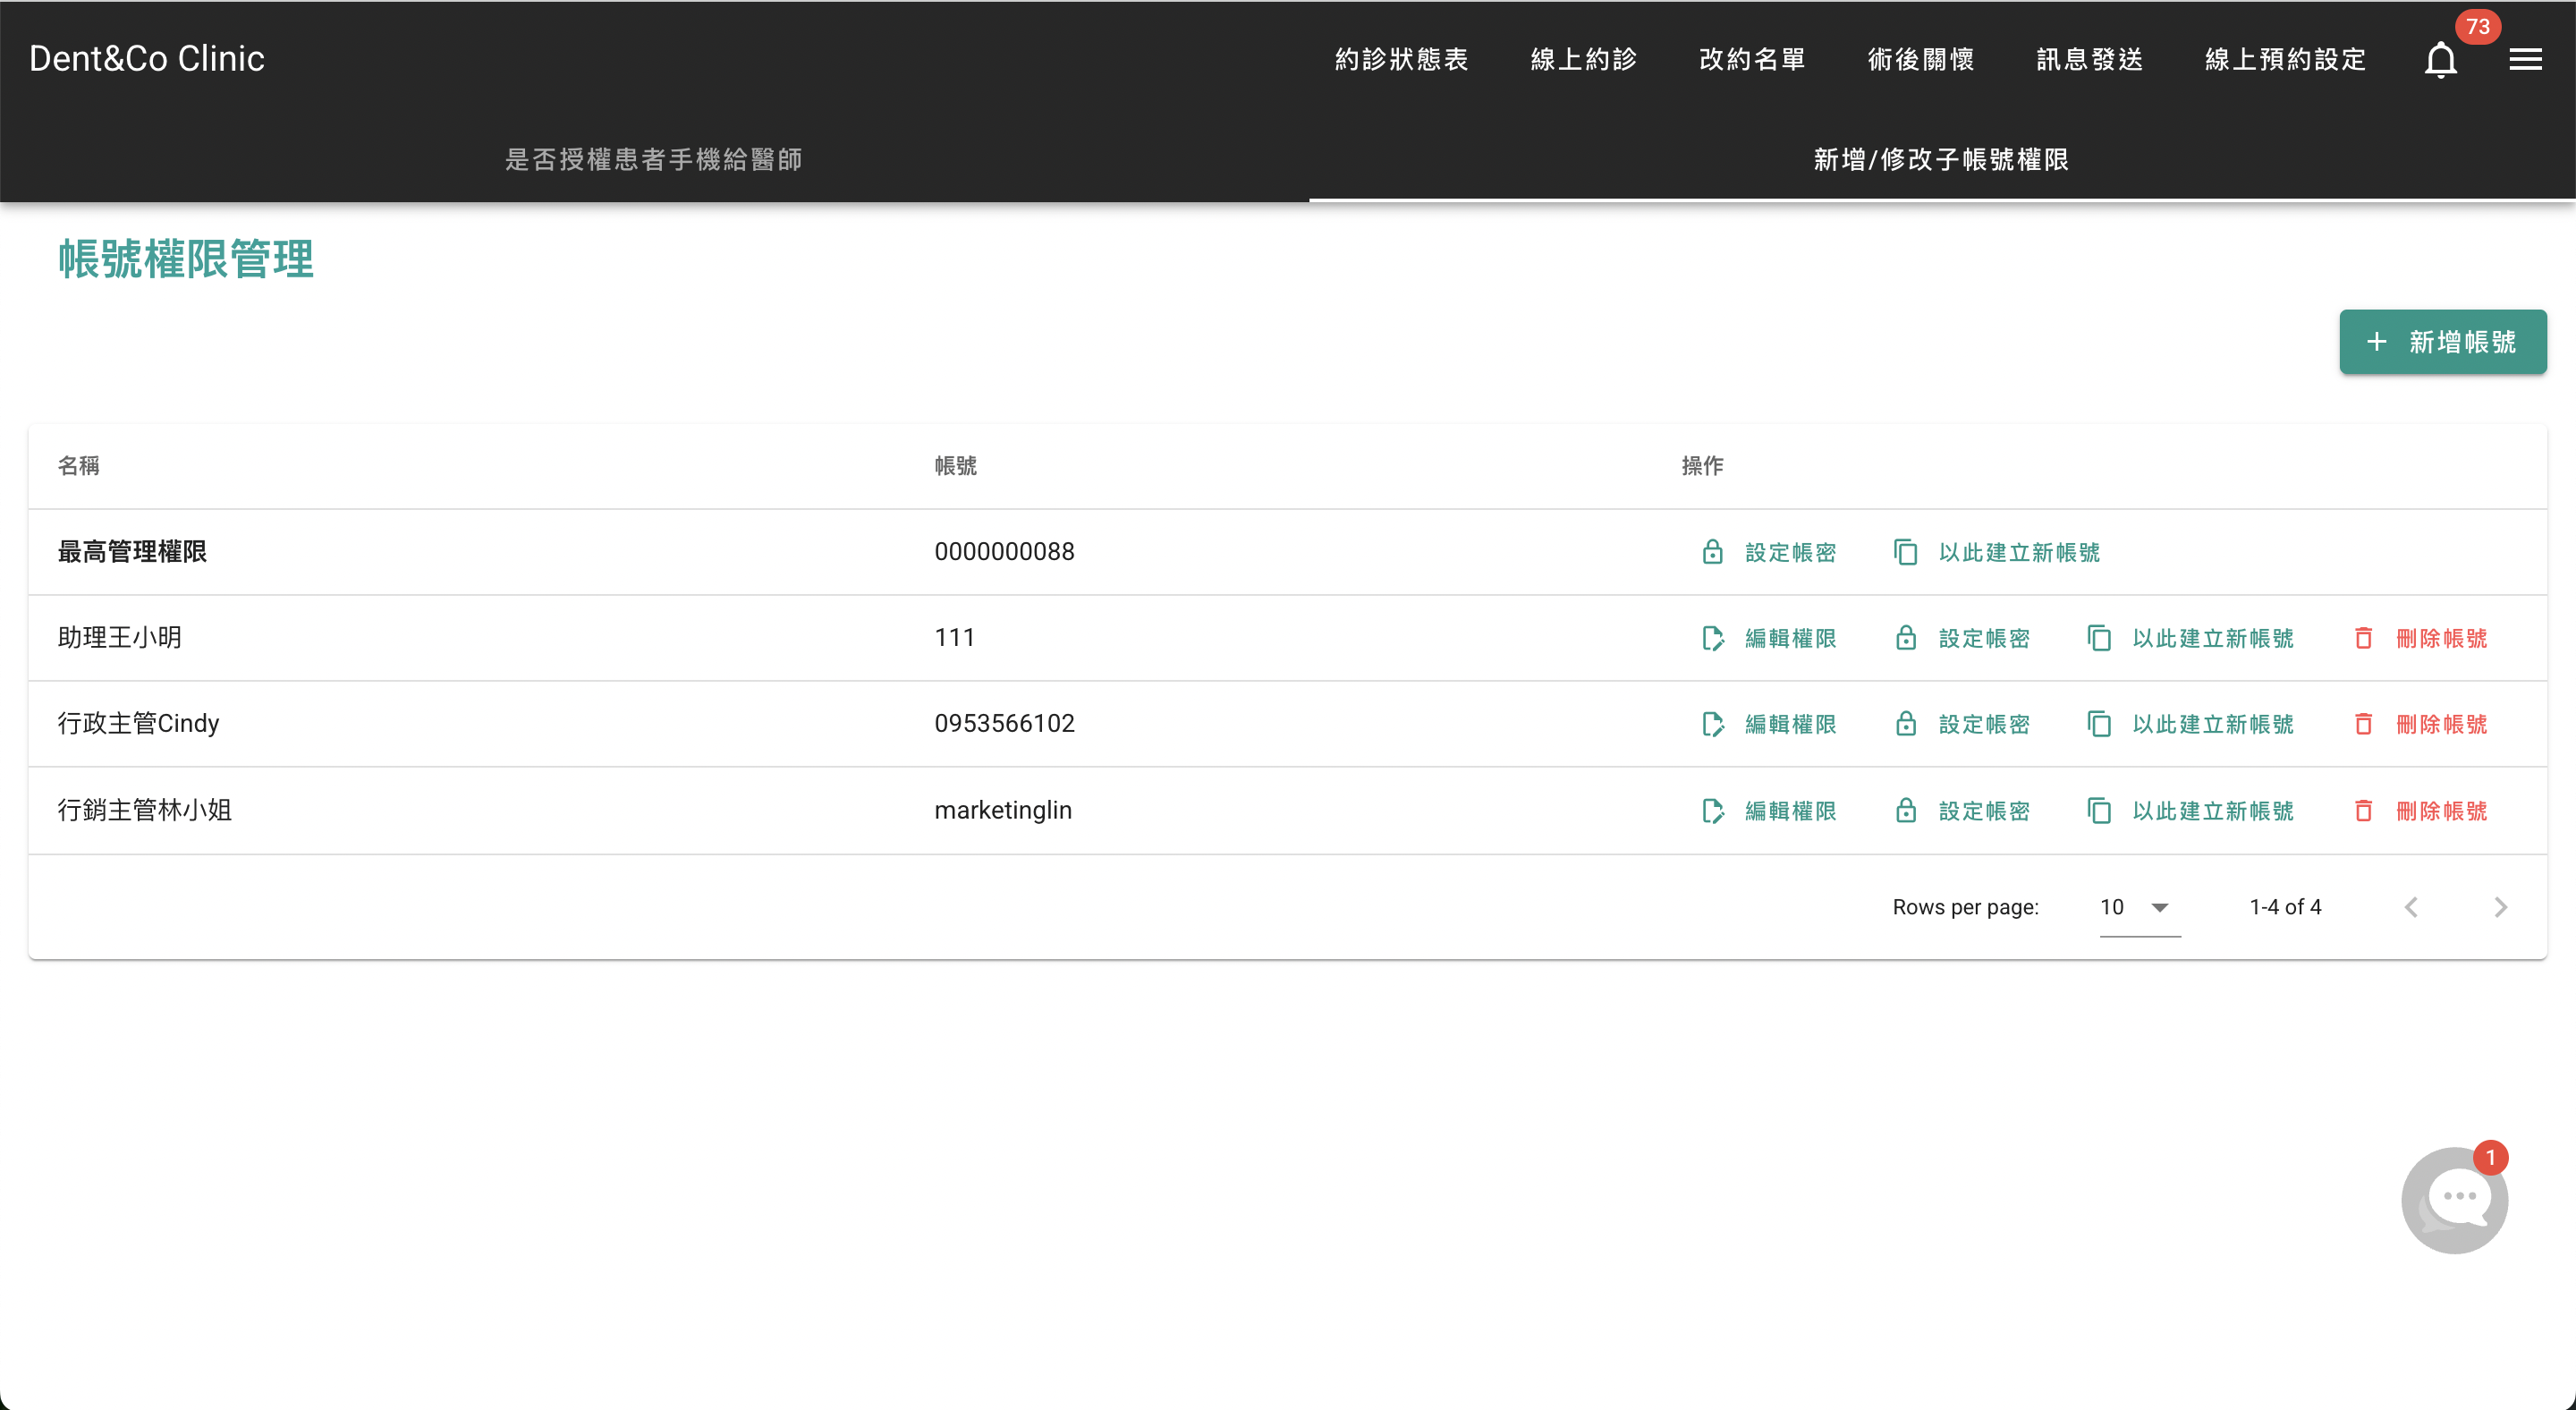
Task: Click copy icon for 行銷主管林小姐 row
Action: point(2099,811)
